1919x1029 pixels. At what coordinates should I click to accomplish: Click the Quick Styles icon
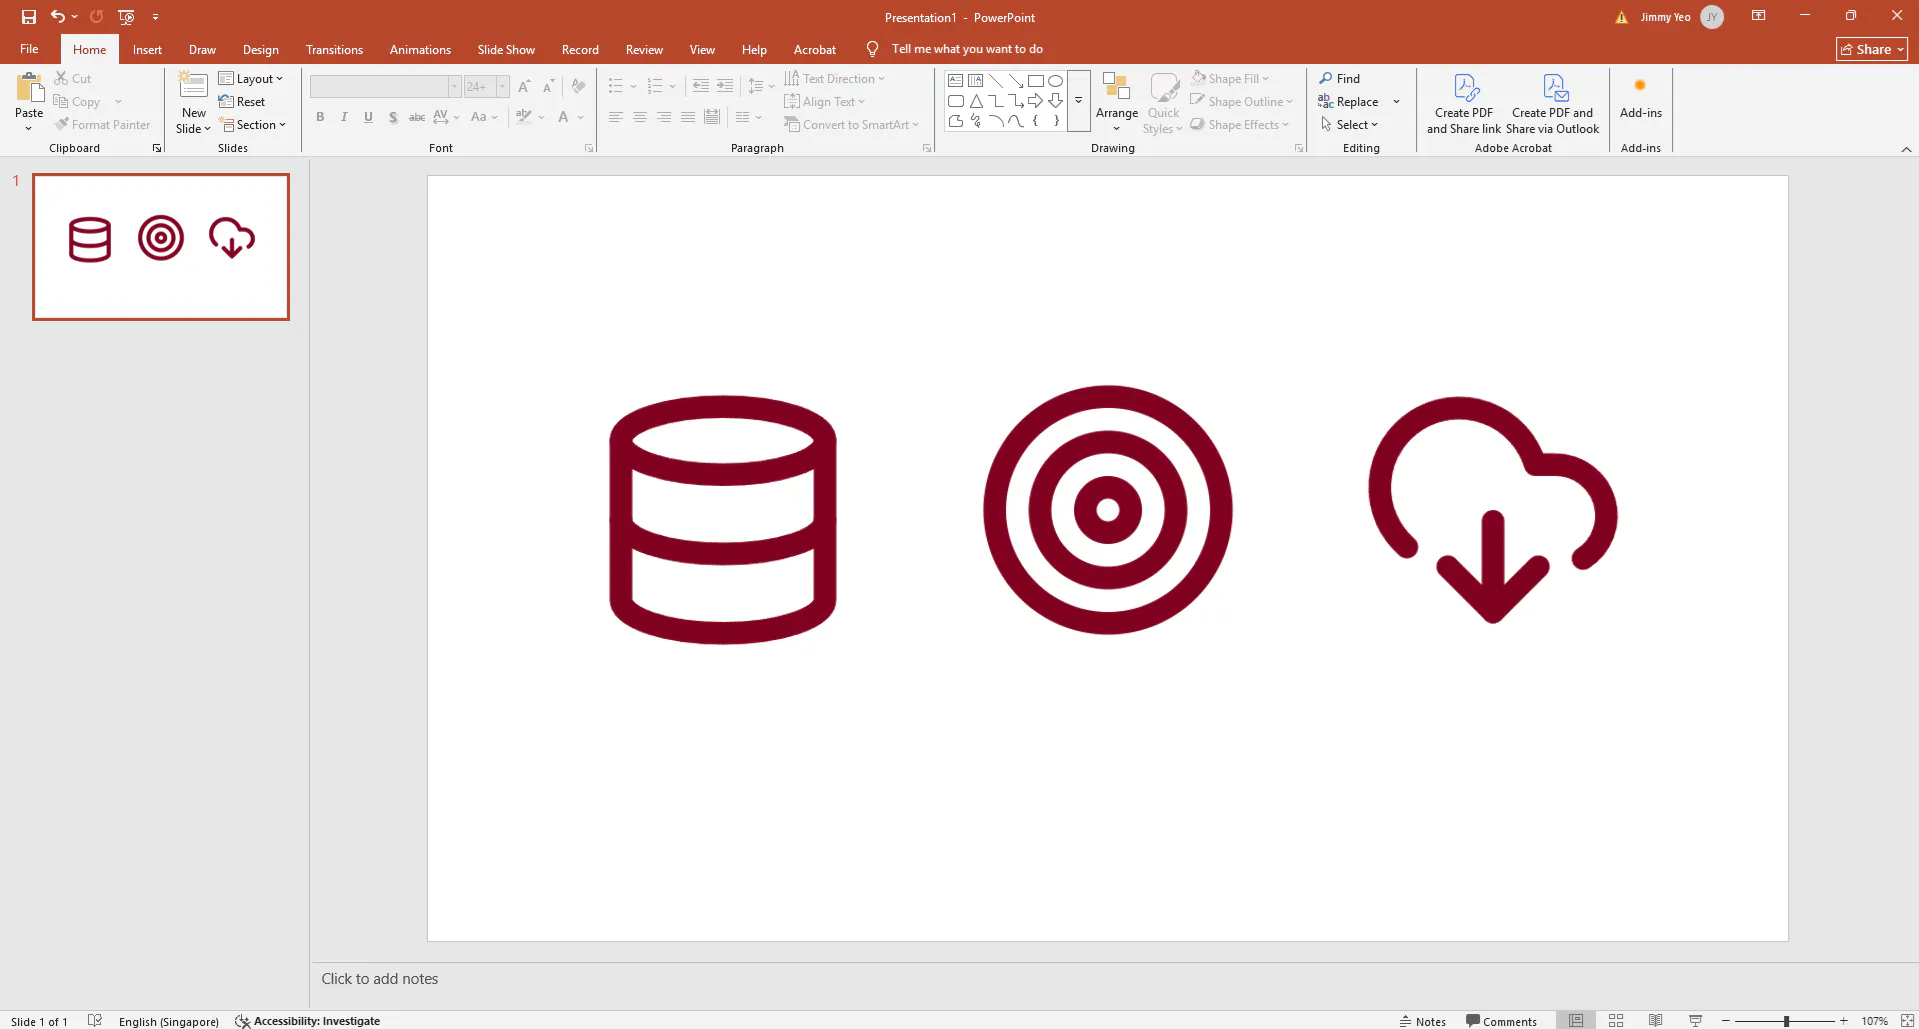tap(1164, 87)
